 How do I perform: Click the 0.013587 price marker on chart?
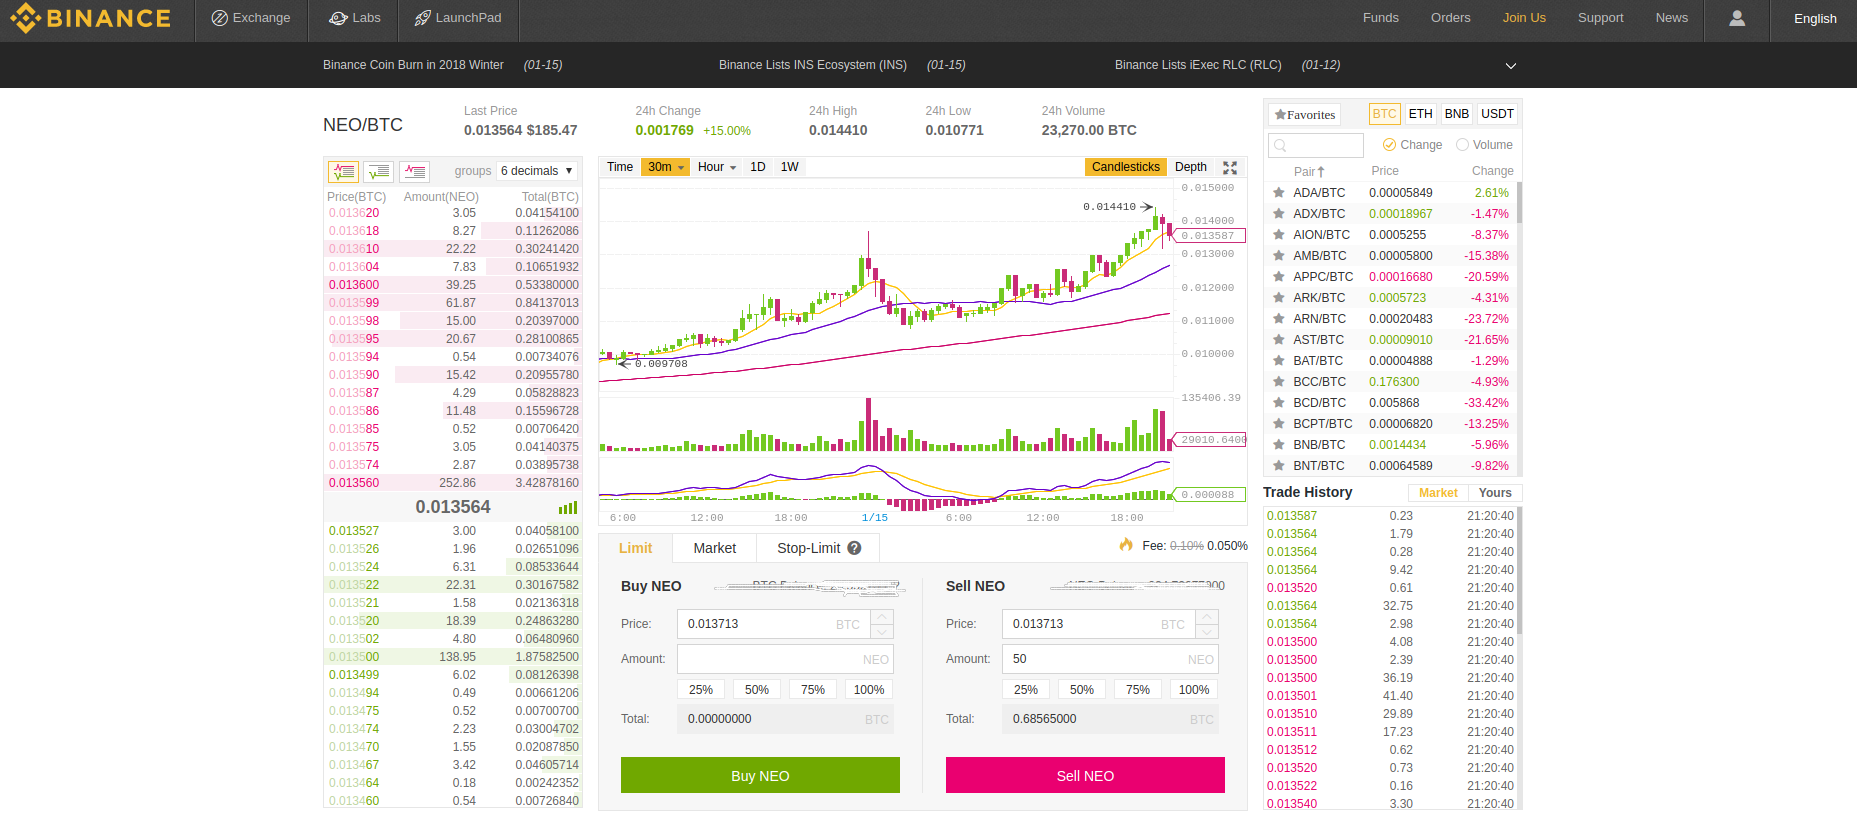pos(1209,236)
